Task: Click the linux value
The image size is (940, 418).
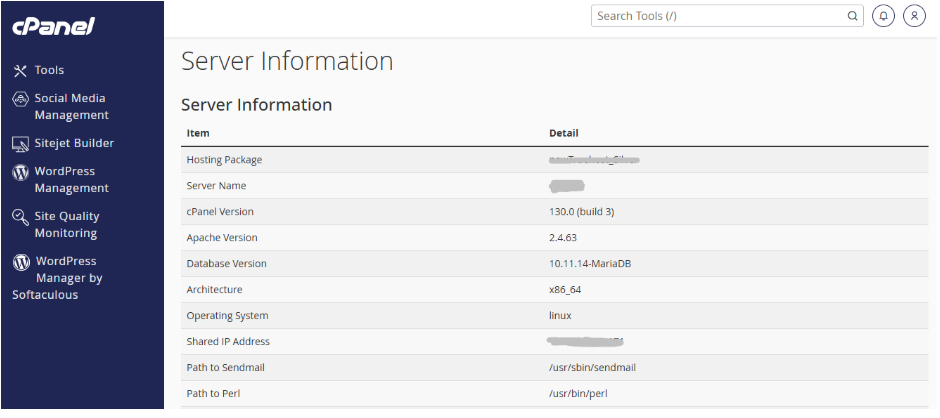Action: pyautogui.click(x=561, y=315)
